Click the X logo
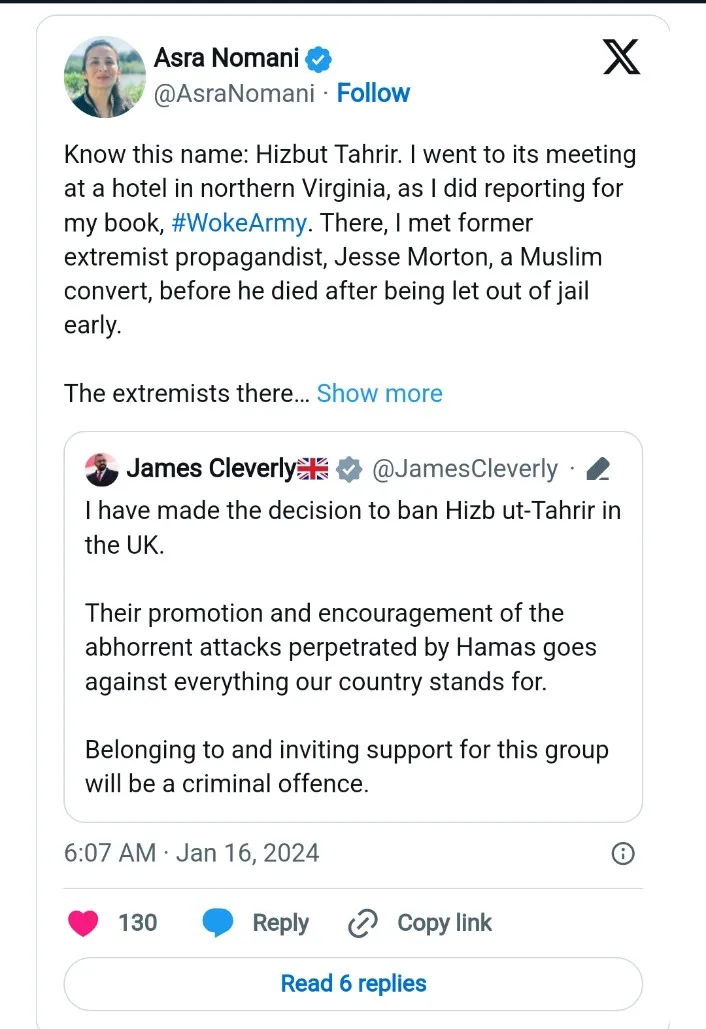This screenshot has width=706, height=1029. 621,56
